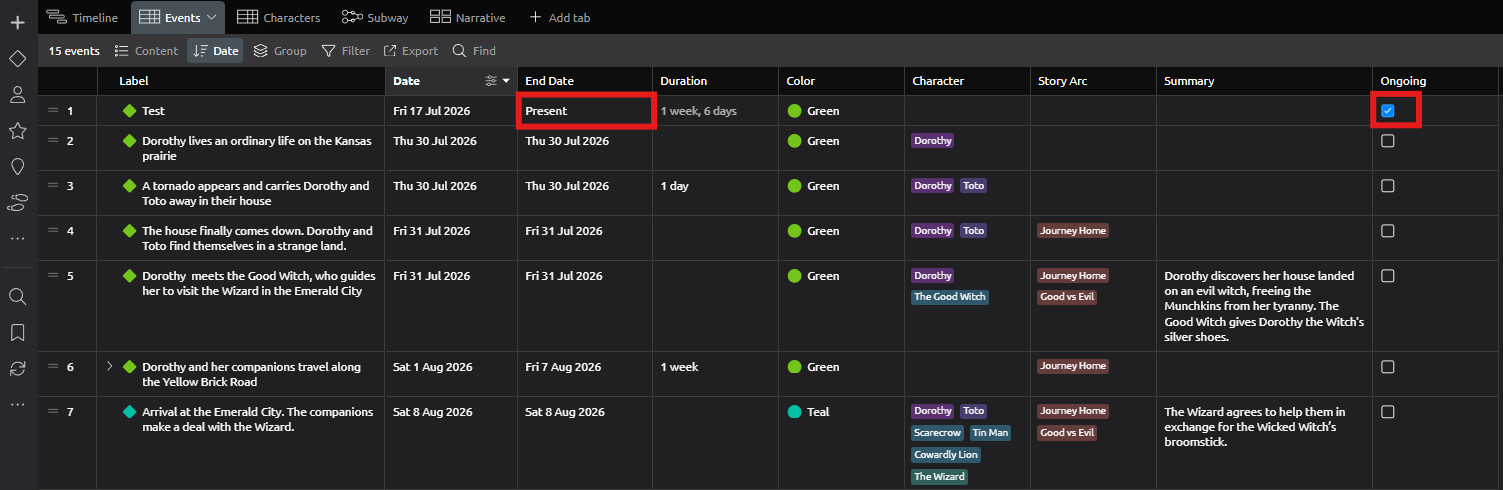Click diamond icon of Kansas prairie event
1503x490 pixels.
point(129,141)
